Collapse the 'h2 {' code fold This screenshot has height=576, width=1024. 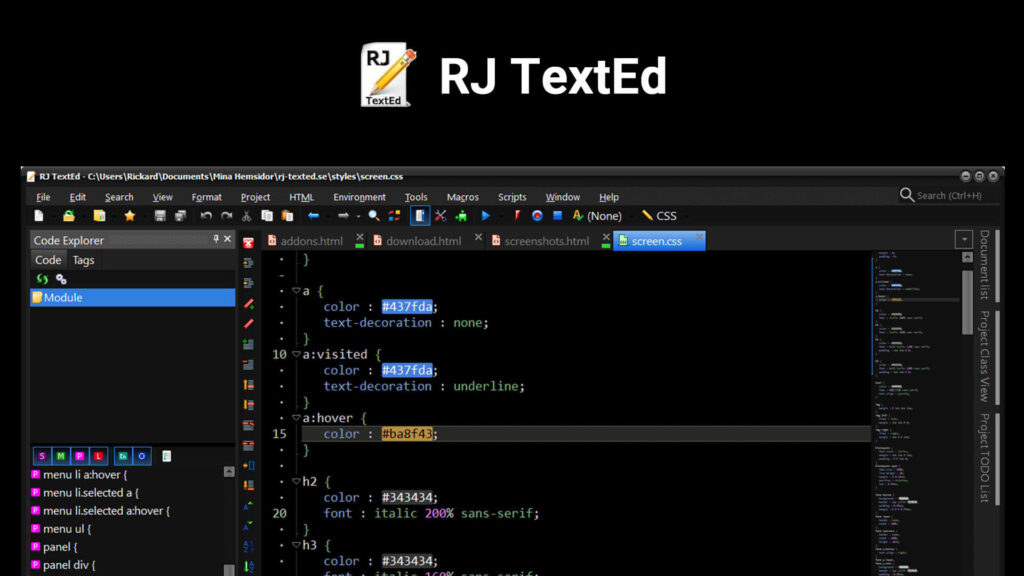tap(296, 481)
